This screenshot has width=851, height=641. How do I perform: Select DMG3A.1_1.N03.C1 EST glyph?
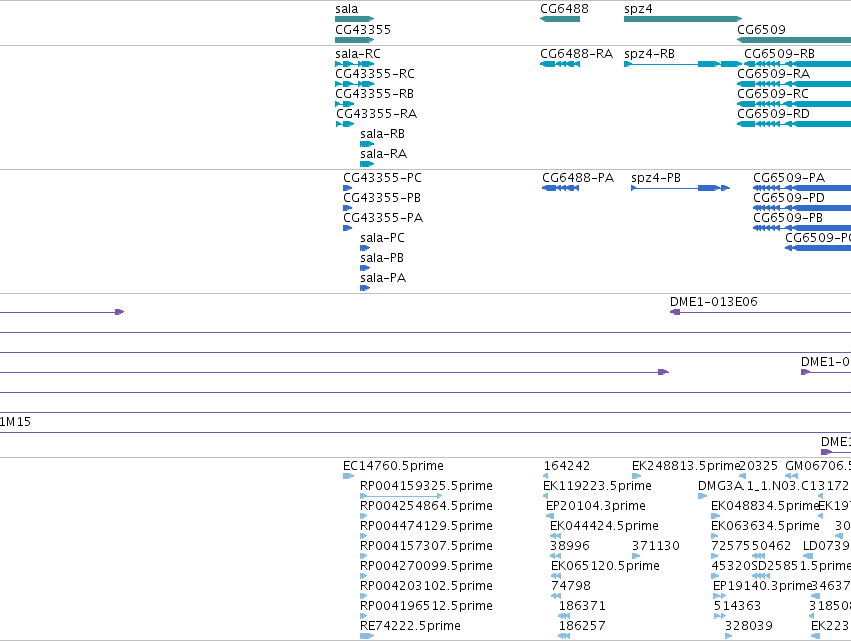[703, 496]
